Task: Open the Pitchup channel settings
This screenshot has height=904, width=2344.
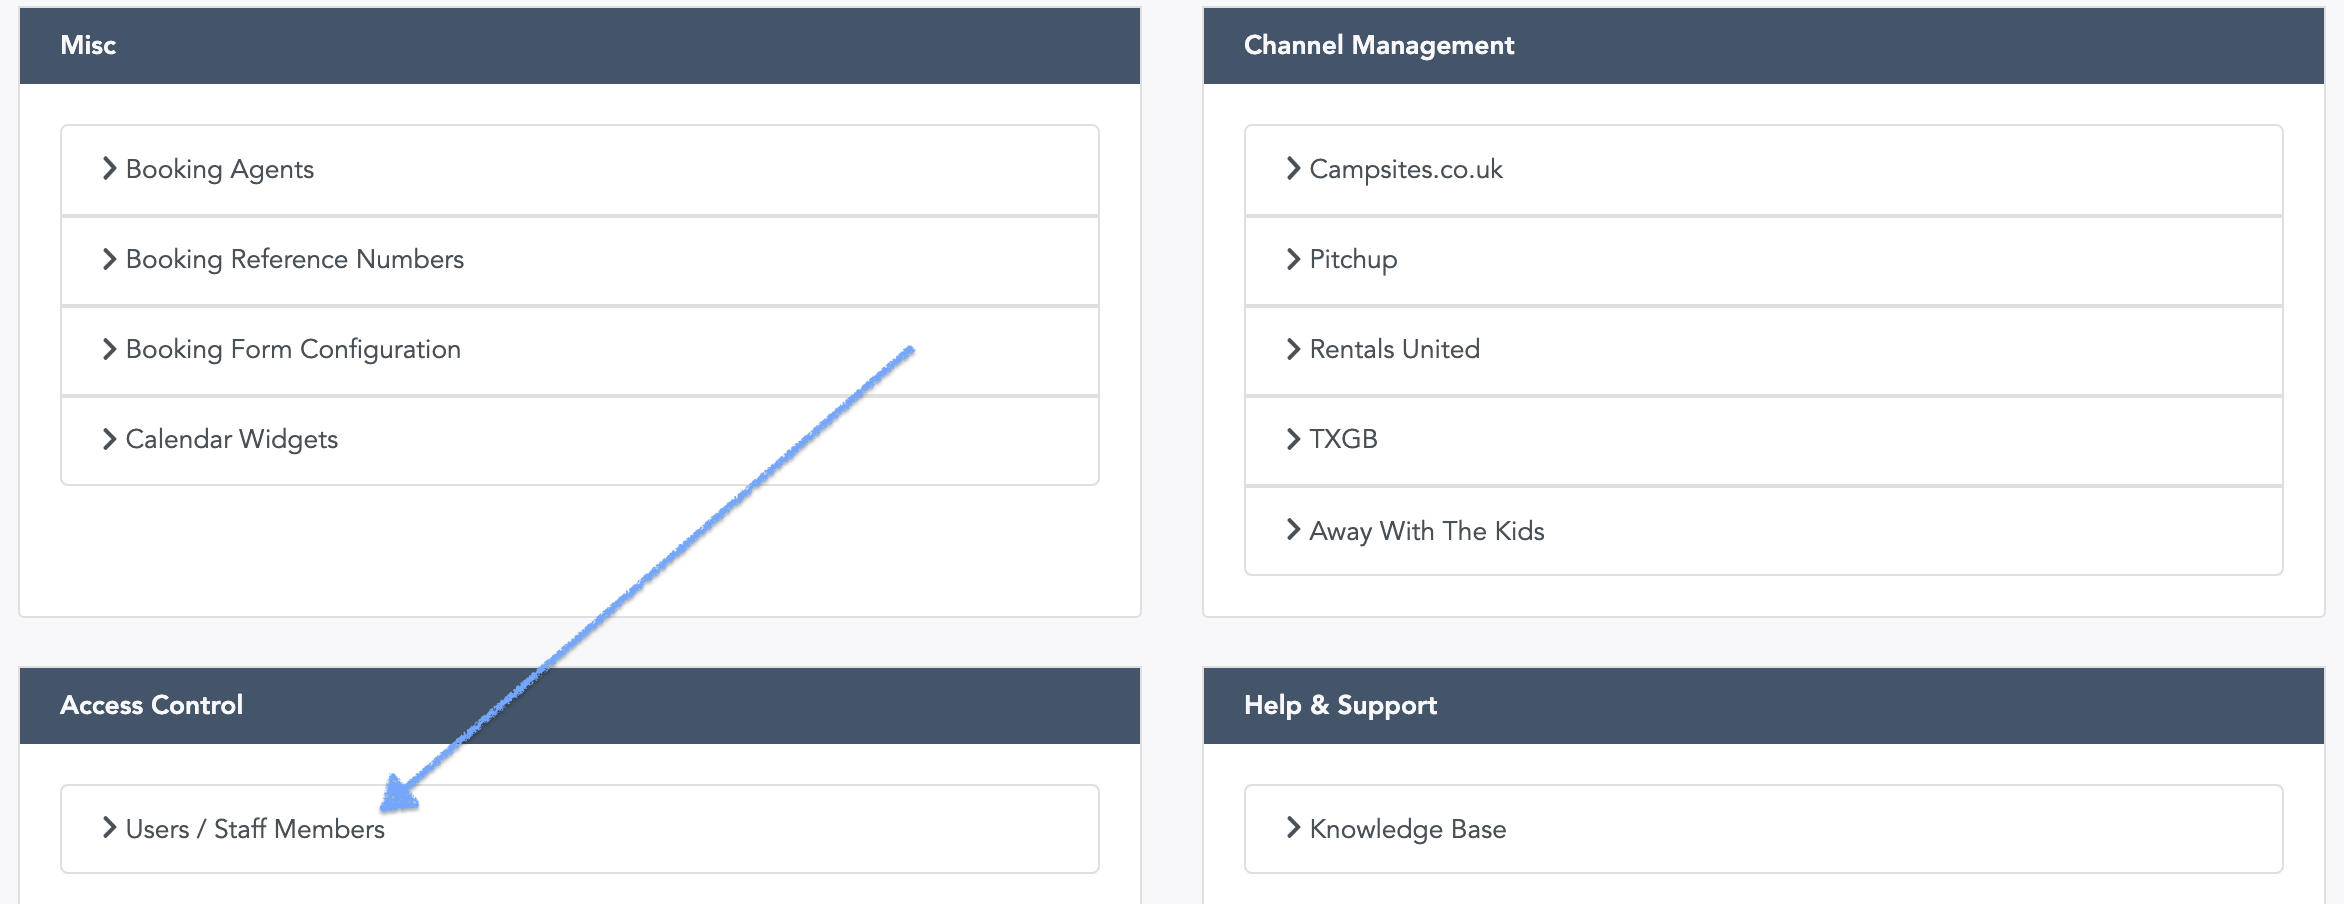Action: [x=1764, y=260]
